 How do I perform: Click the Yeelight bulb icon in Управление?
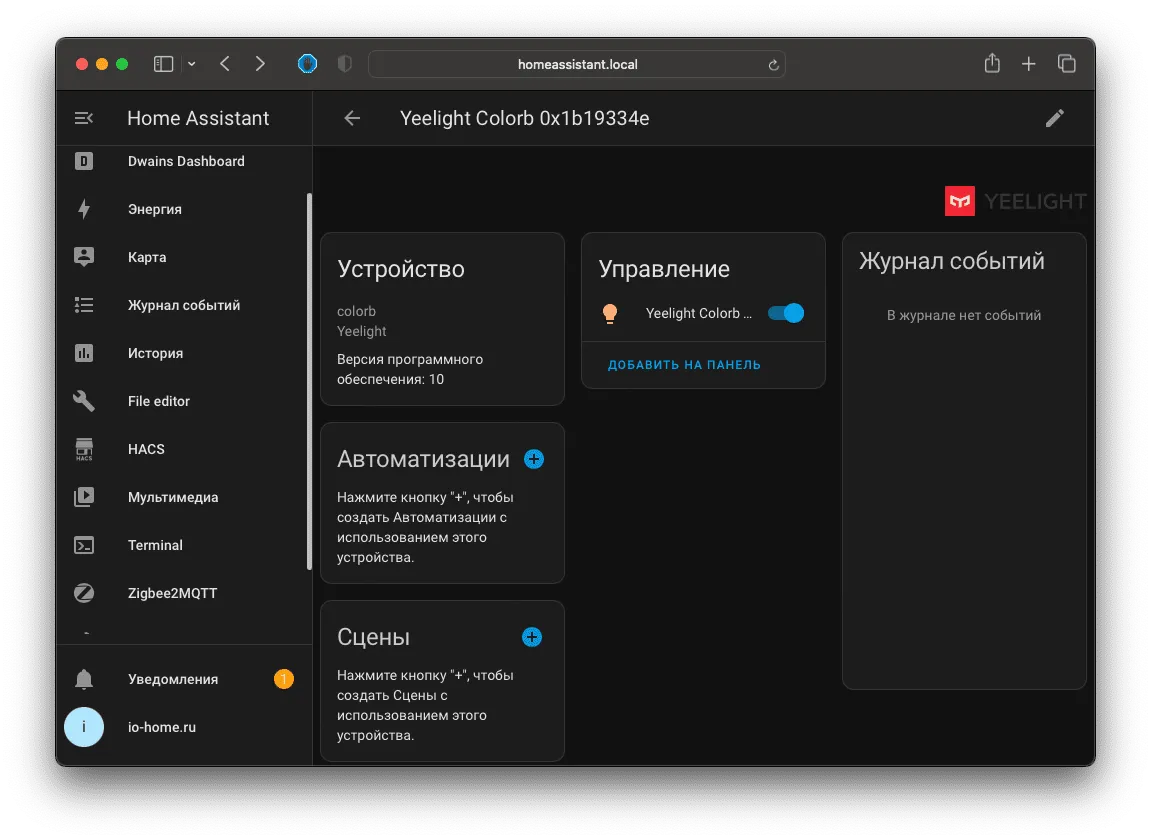point(609,314)
